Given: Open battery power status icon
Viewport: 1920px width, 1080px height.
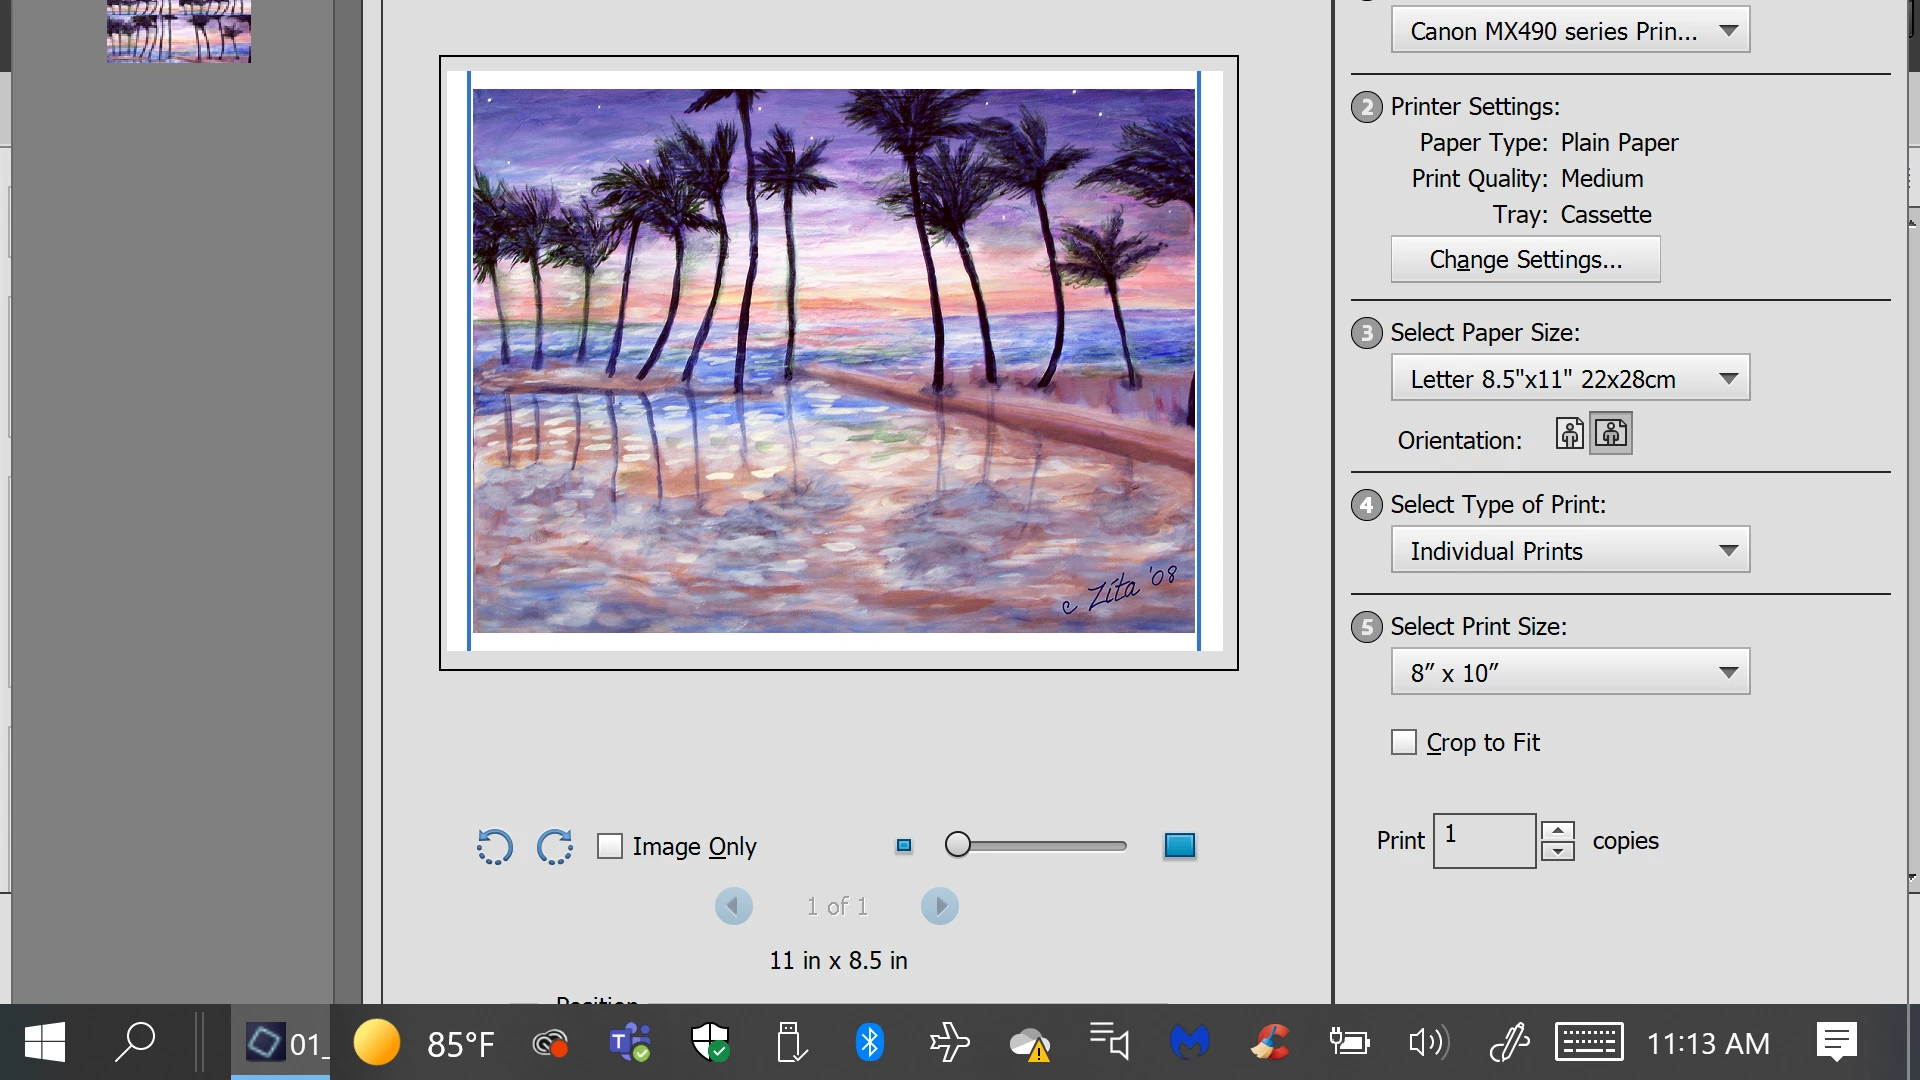Looking at the screenshot, I should (x=1350, y=1043).
